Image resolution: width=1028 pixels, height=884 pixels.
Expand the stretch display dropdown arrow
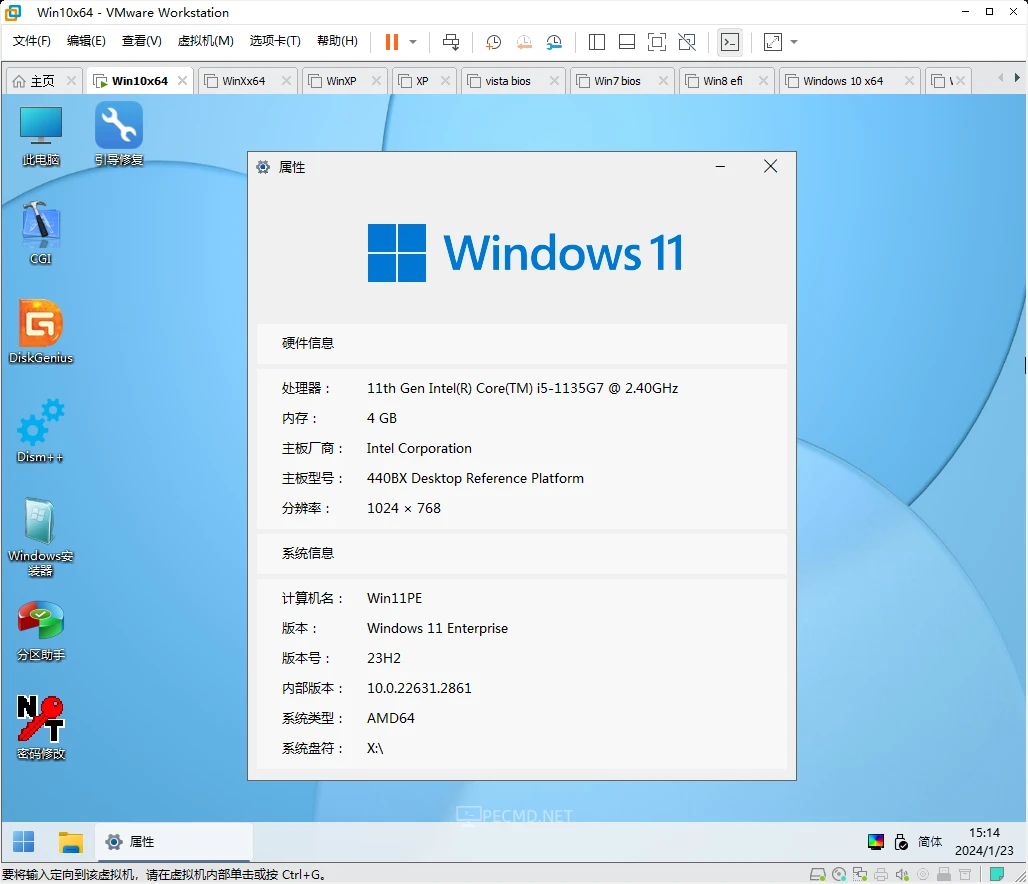794,42
